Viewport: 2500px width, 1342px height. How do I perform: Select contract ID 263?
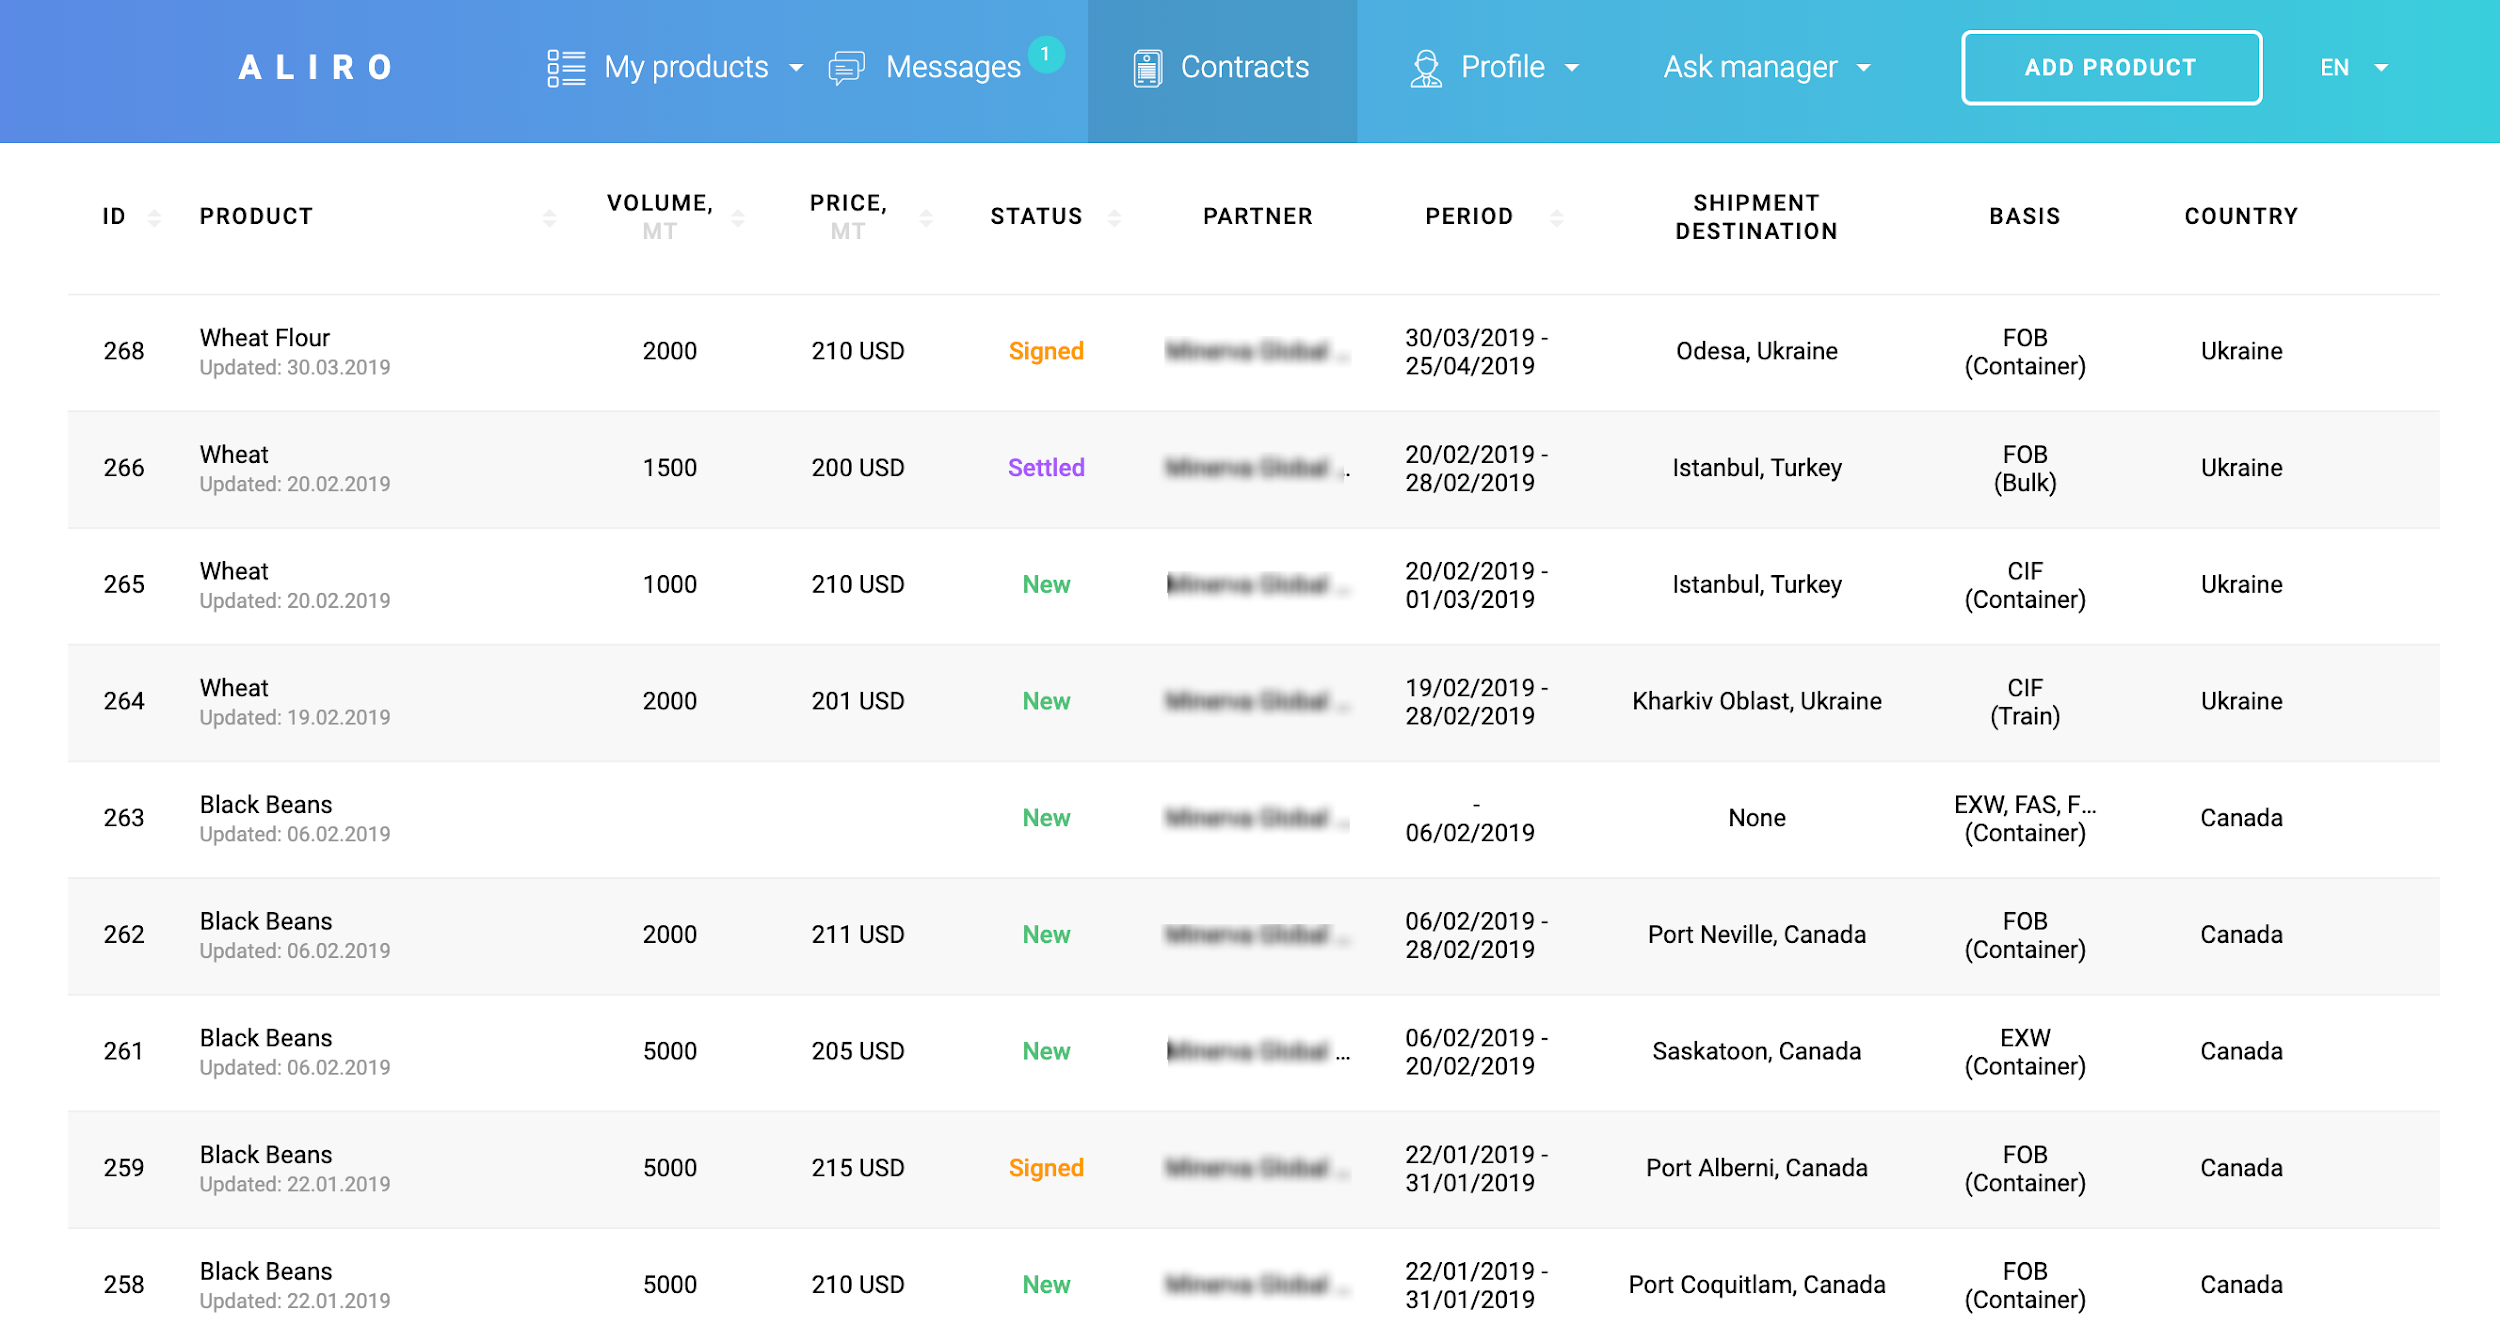click(x=124, y=818)
